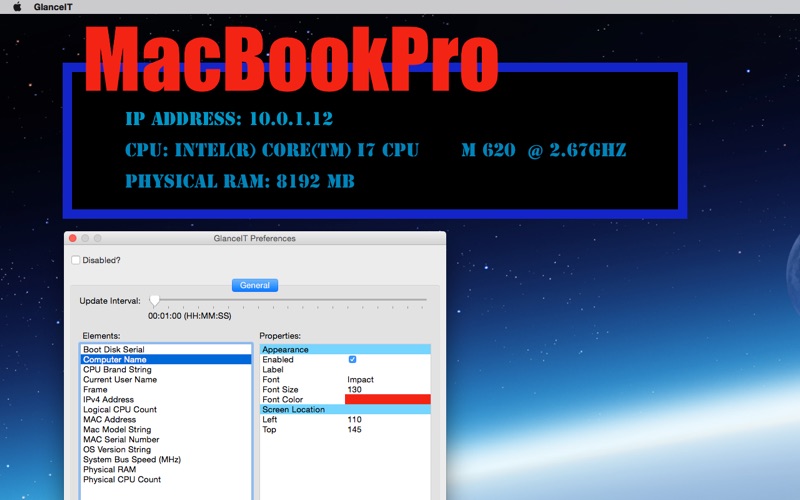The image size is (800, 500).
Task: Select OS Version String element
Action: (166, 449)
